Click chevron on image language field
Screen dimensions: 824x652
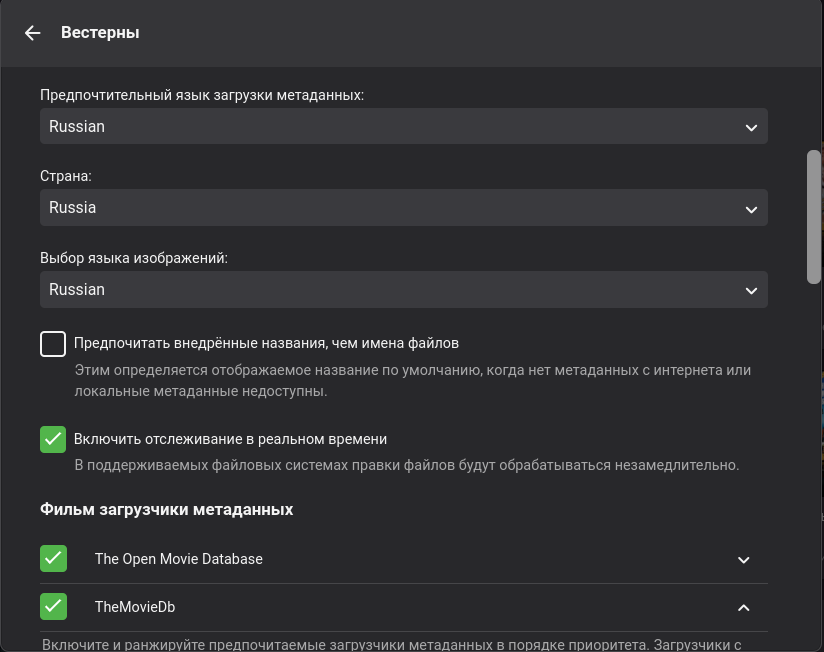click(752, 291)
